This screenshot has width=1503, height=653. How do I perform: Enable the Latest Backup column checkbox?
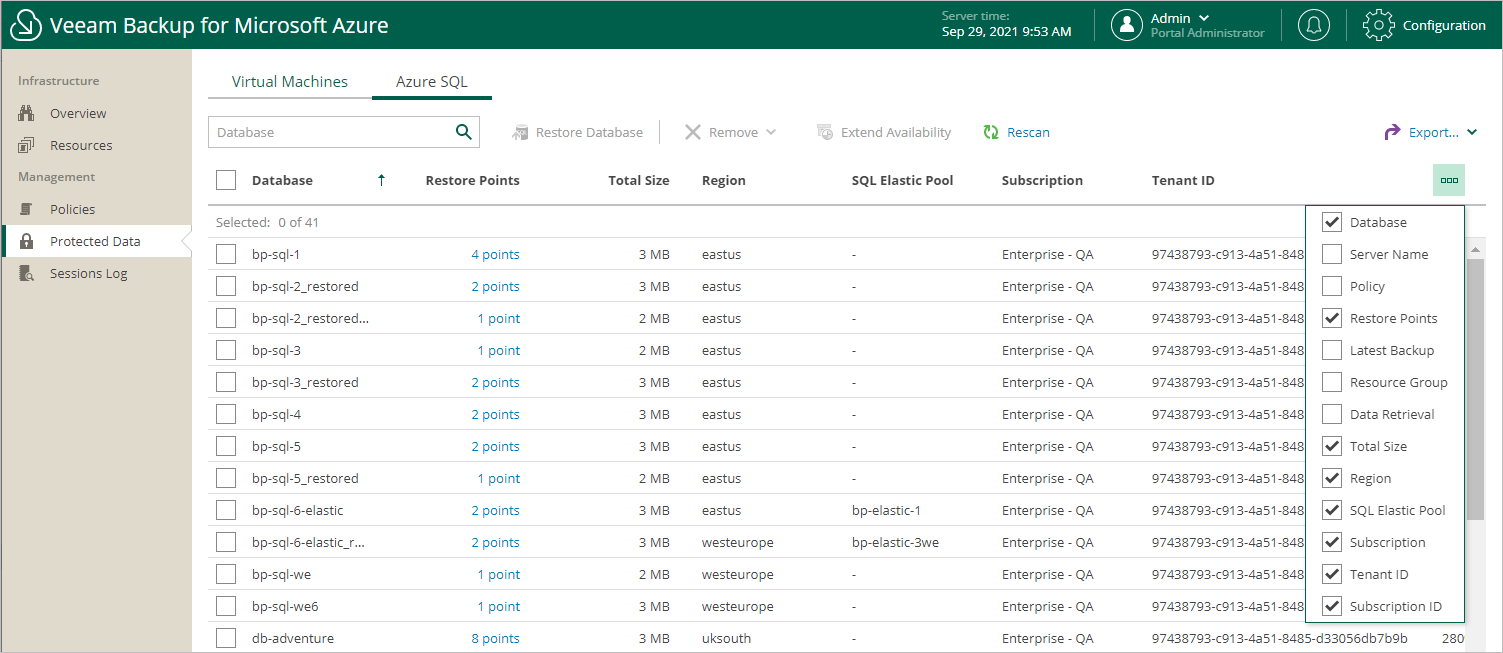(x=1332, y=350)
